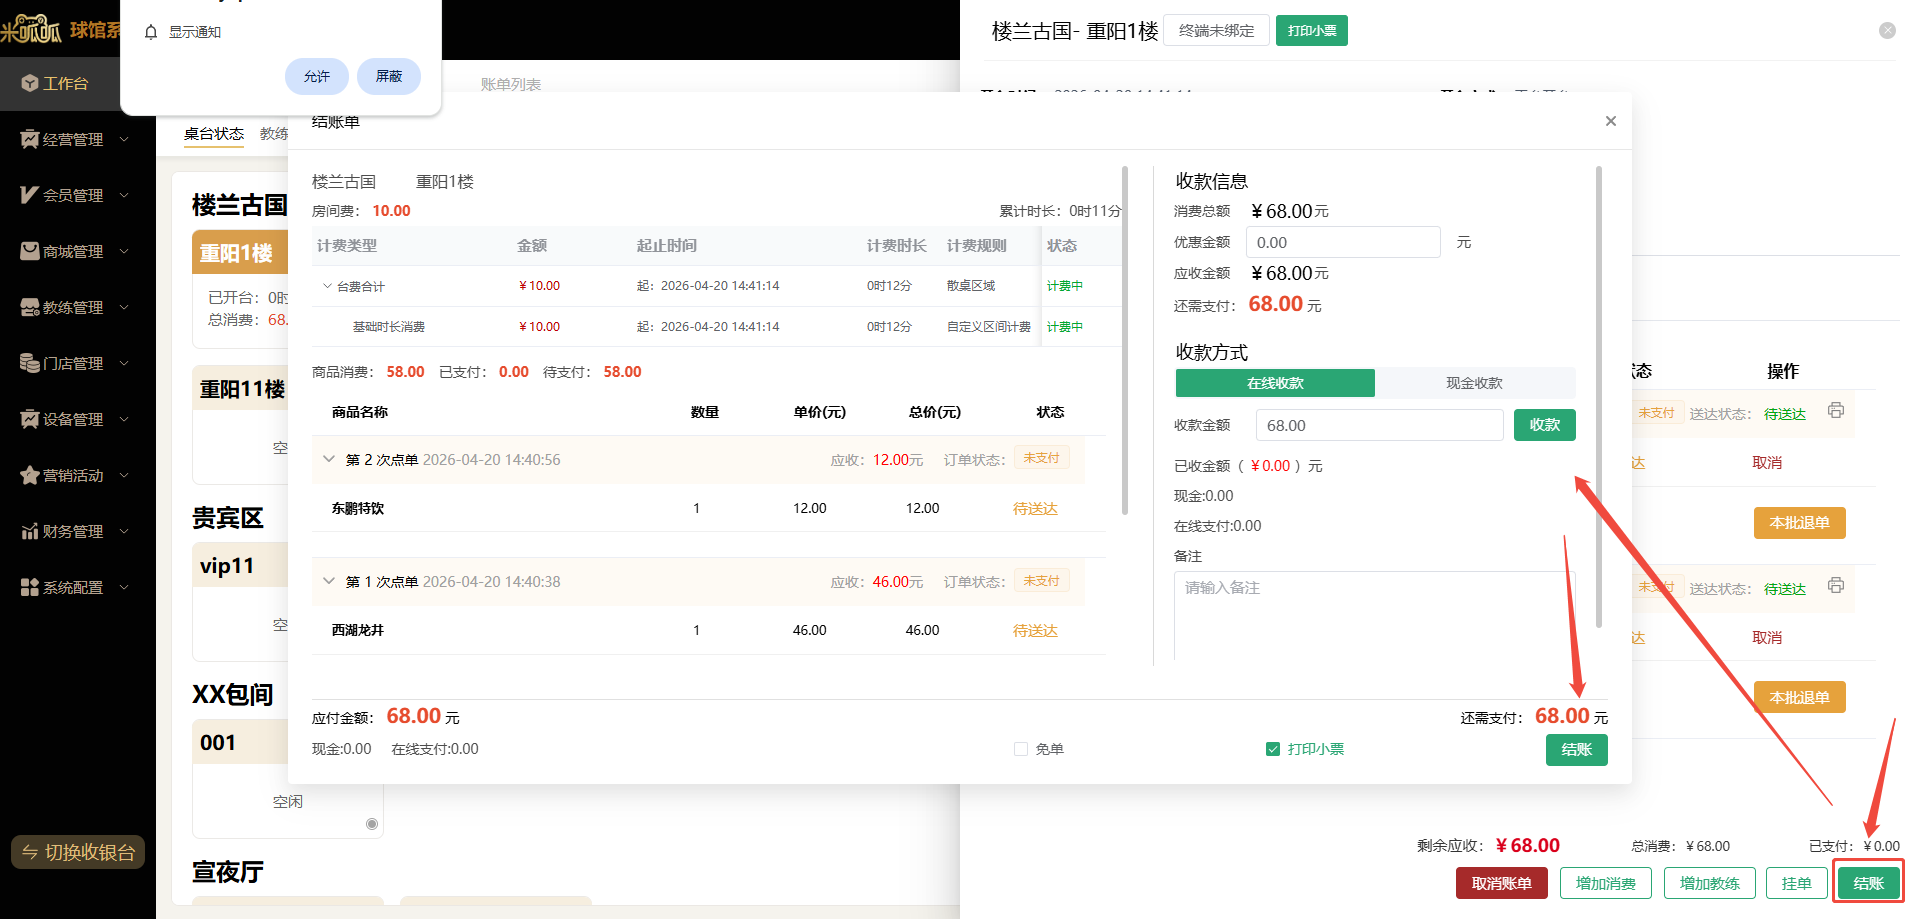Click the 西湖龙井 product row
This screenshot has height=919, width=1920.
(x=708, y=630)
